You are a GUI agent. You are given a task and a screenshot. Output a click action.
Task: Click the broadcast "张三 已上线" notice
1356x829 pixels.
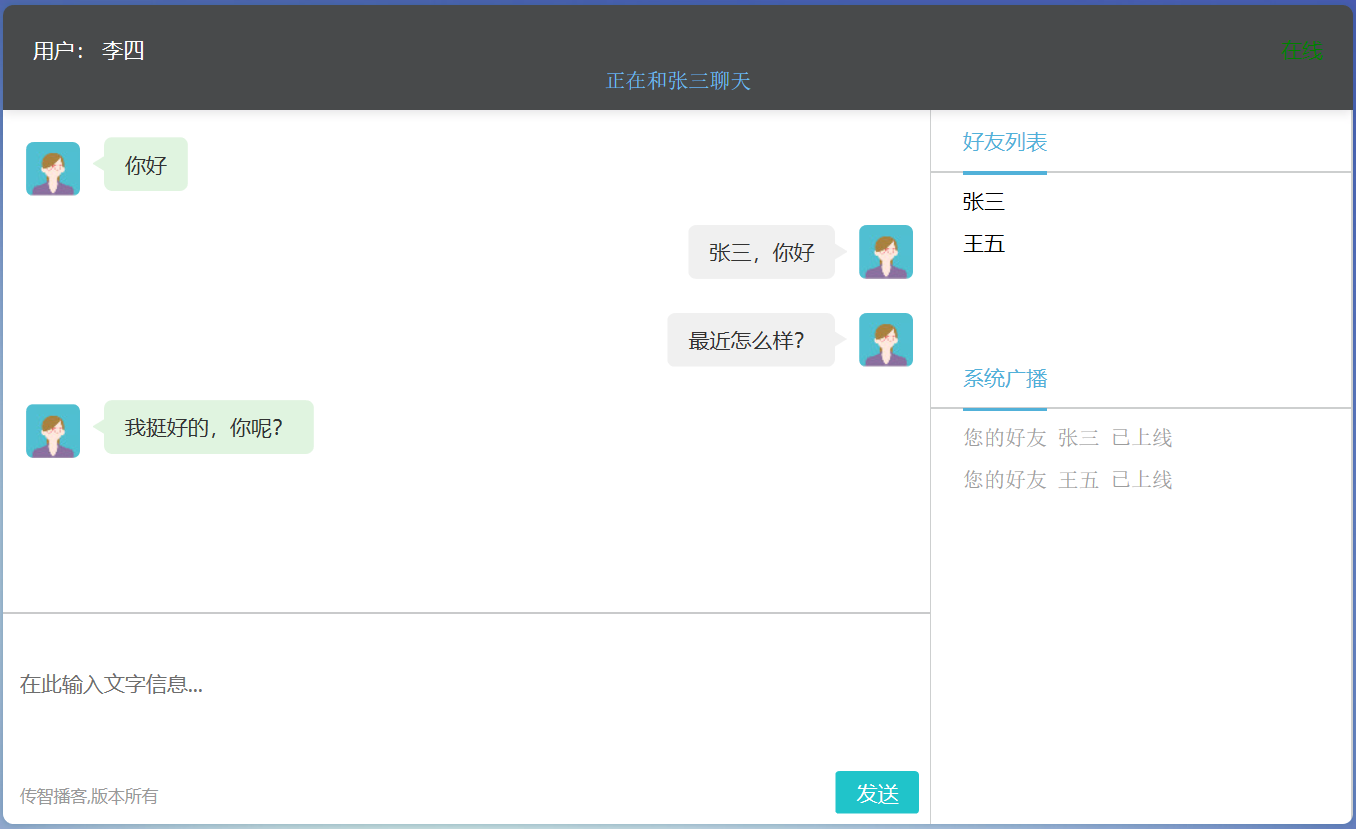tap(1067, 438)
